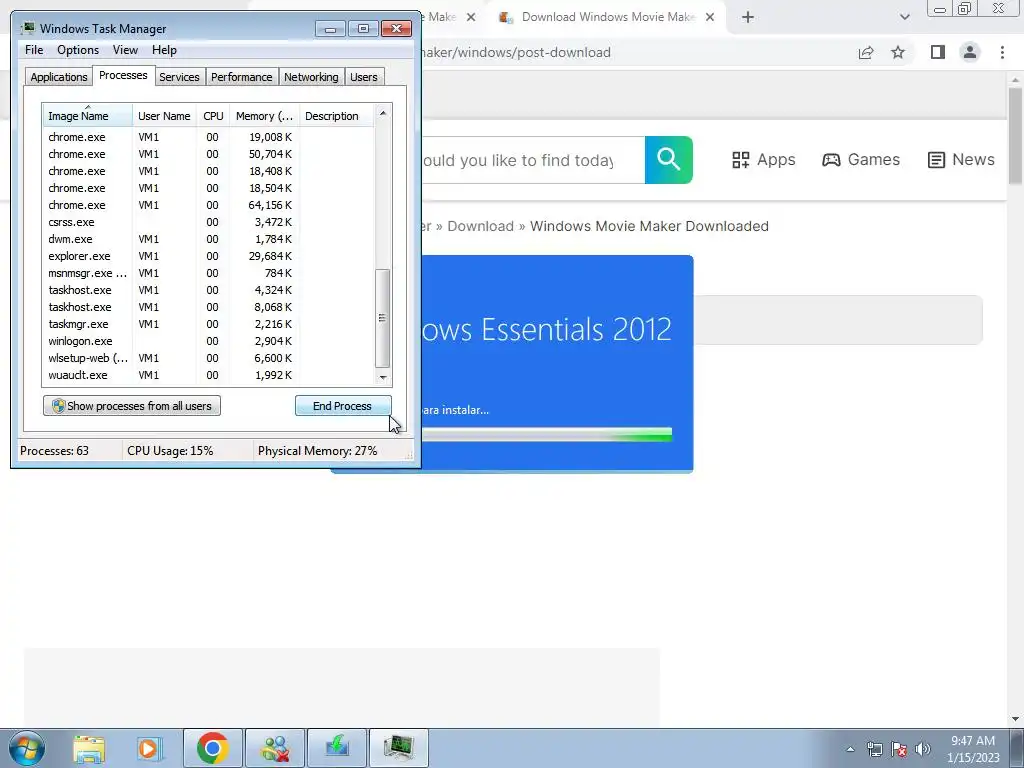
Task: Click the website search input field
Action: (x=533, y=160)
